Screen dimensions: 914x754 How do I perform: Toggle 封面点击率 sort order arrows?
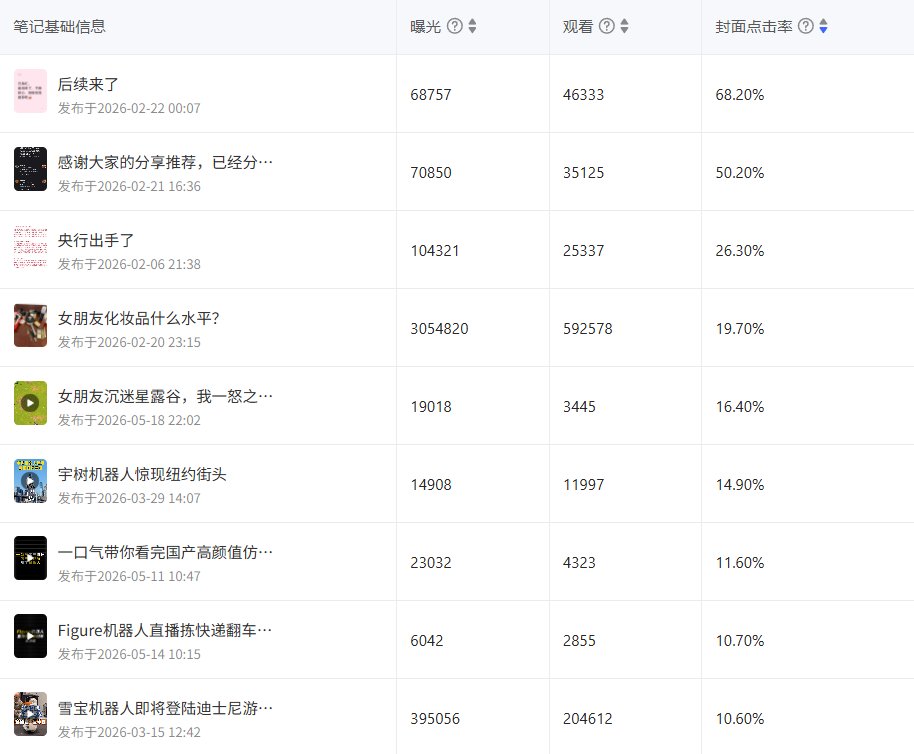823,26
